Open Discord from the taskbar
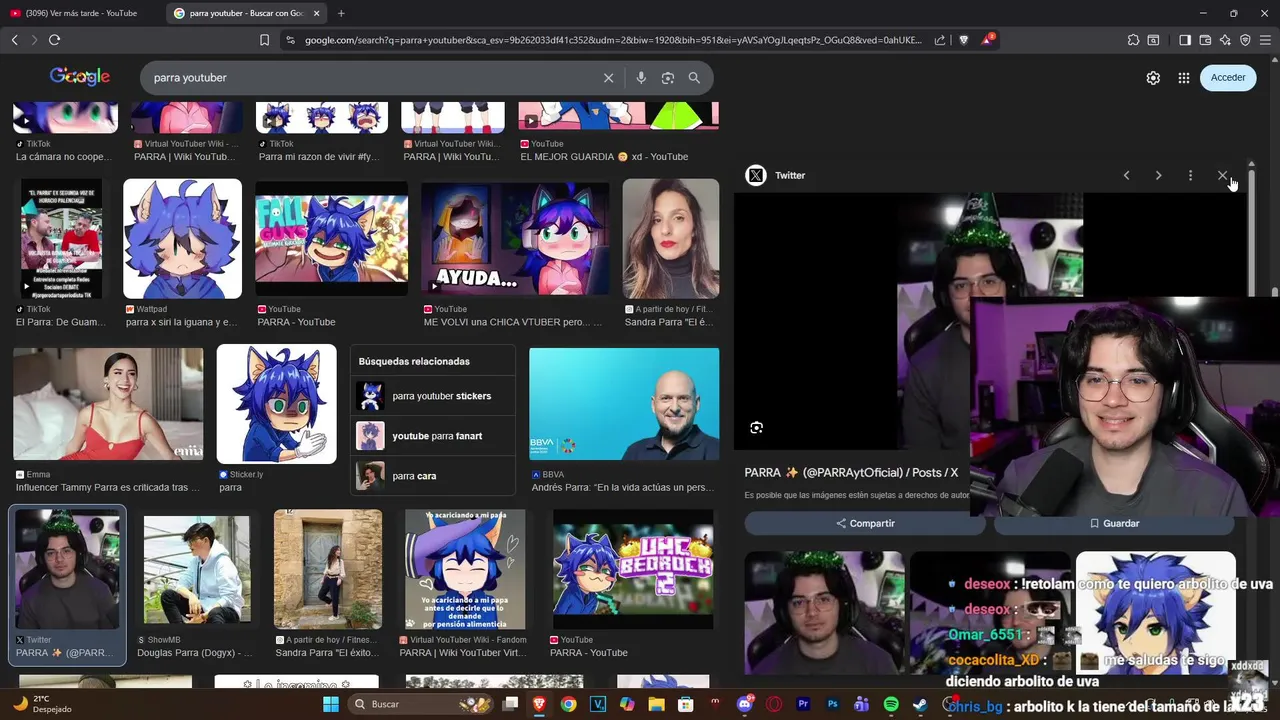This screenshot has height=720, width=1280. (x=743, y=704)
